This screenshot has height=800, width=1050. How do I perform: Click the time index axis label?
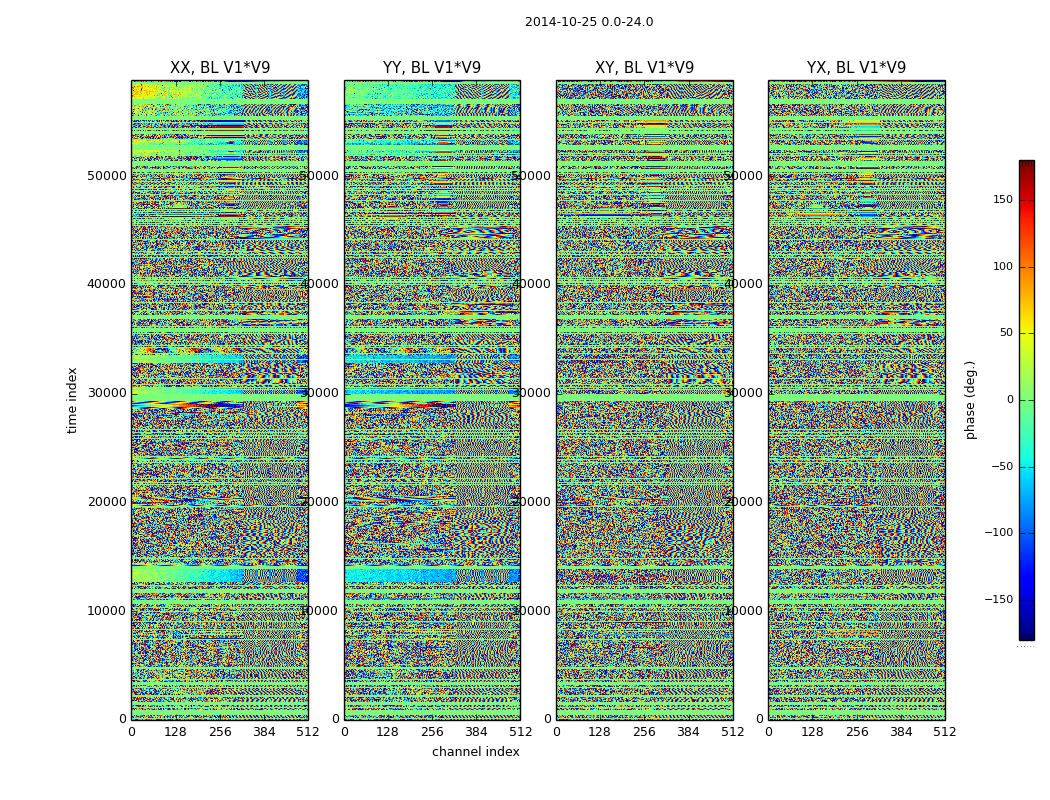[x=72, y=400]
